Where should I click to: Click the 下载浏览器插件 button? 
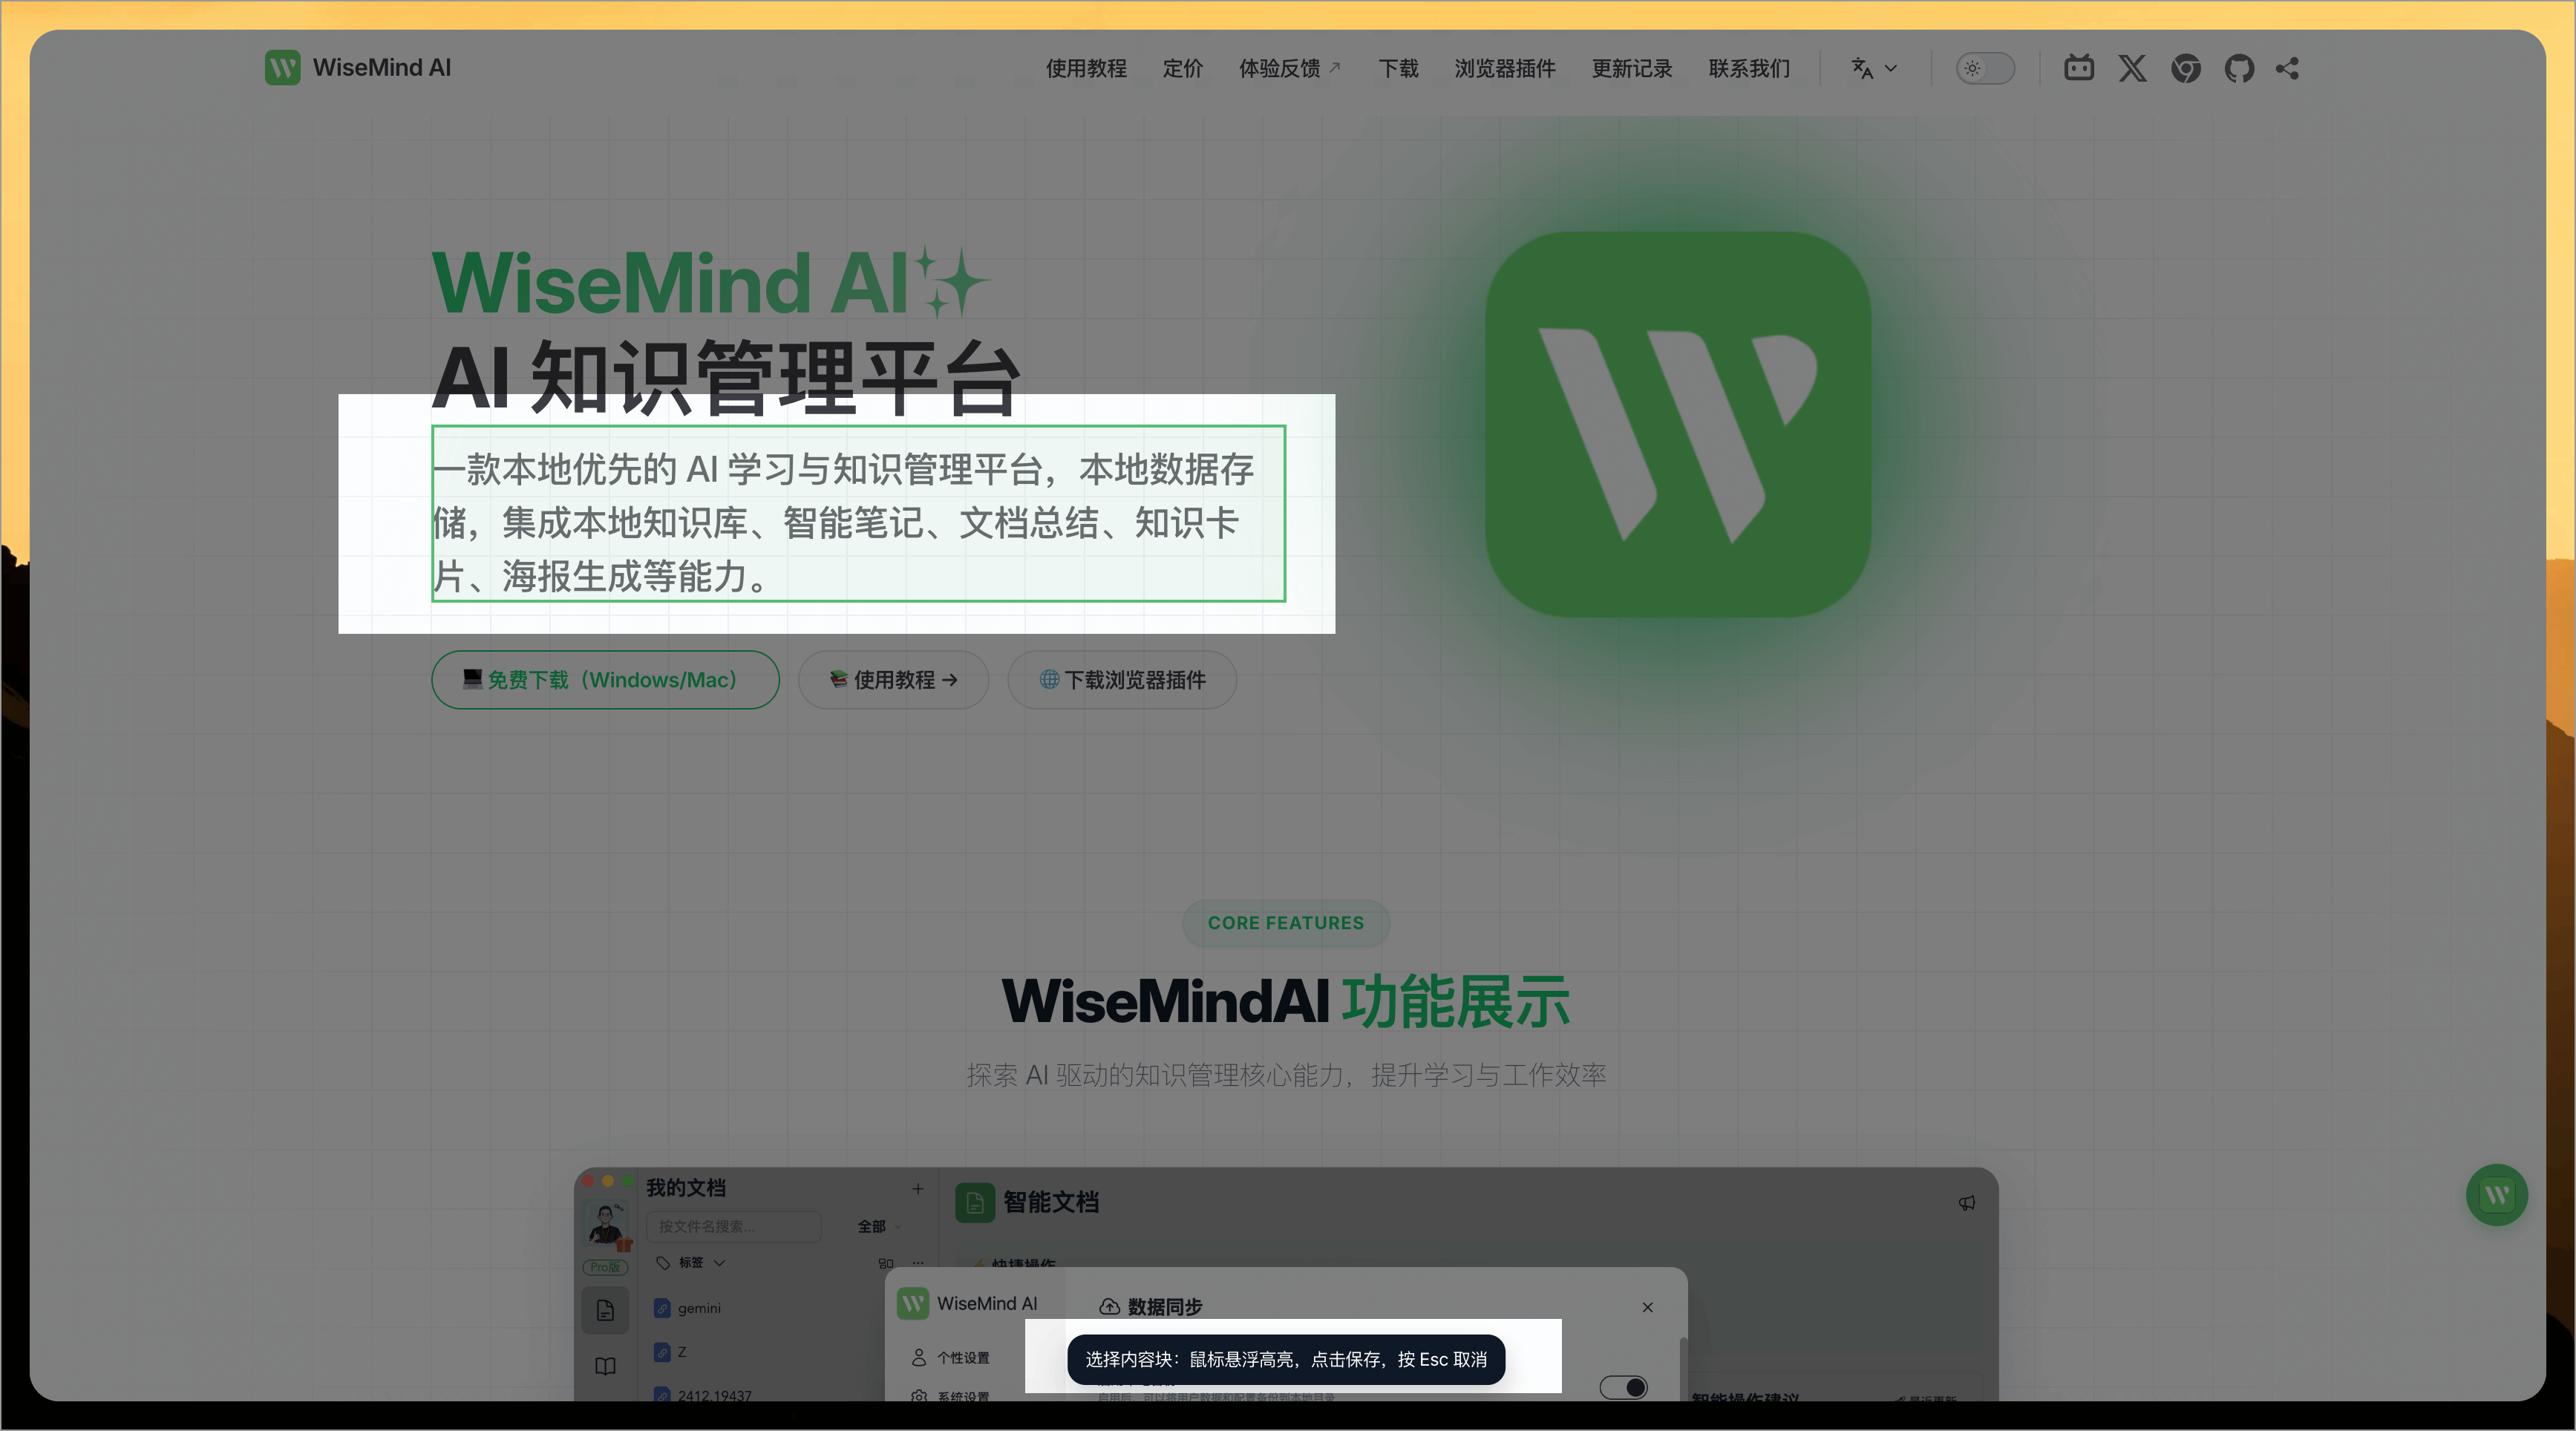[1122, 679]
